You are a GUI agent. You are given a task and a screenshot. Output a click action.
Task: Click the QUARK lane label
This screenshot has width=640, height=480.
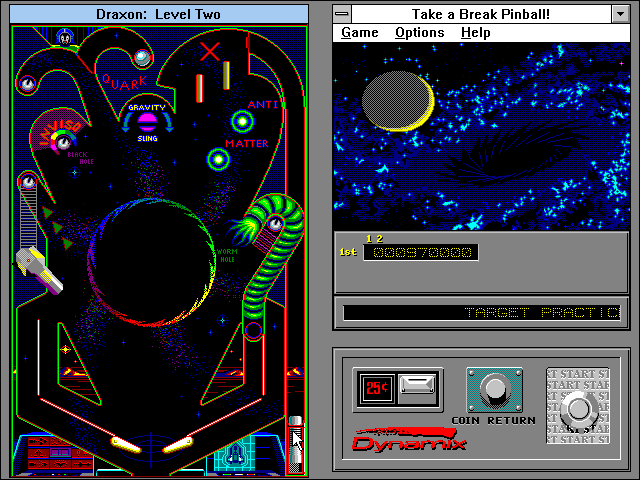(124, 82)
